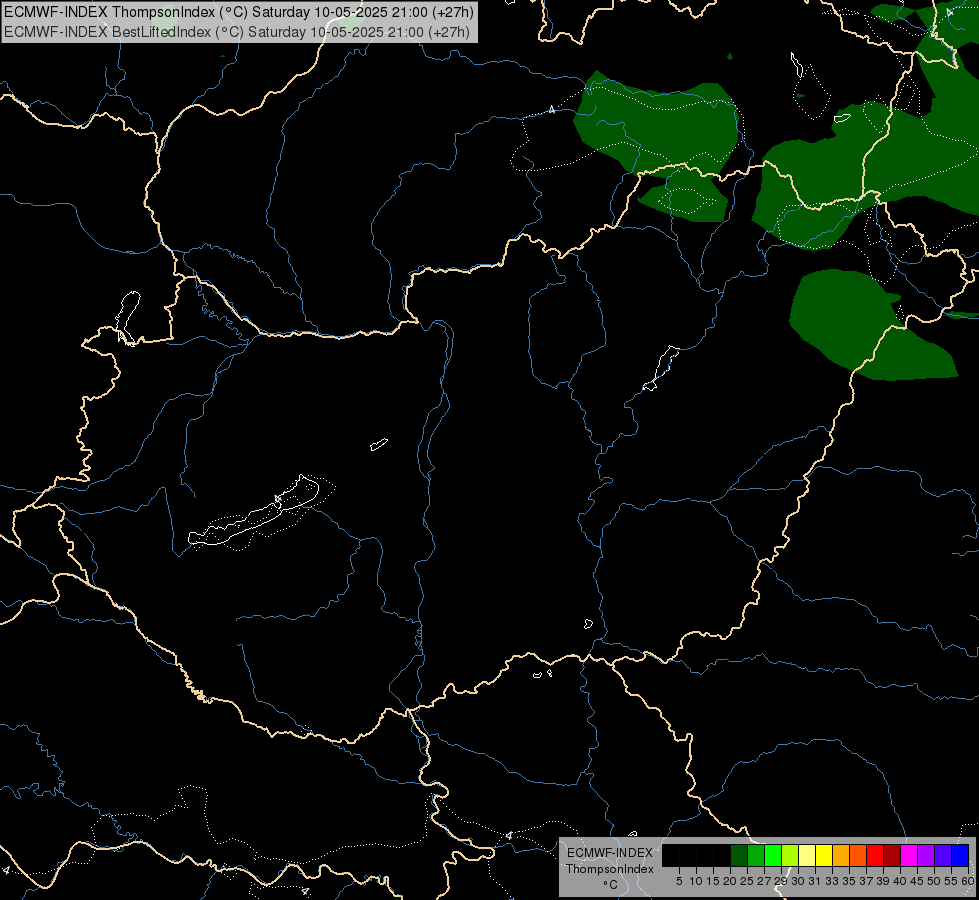This screenshot has width=979, height=900.
Task: Pick the violet 50–55 legend swatch
Action: [x=943, y=855]
